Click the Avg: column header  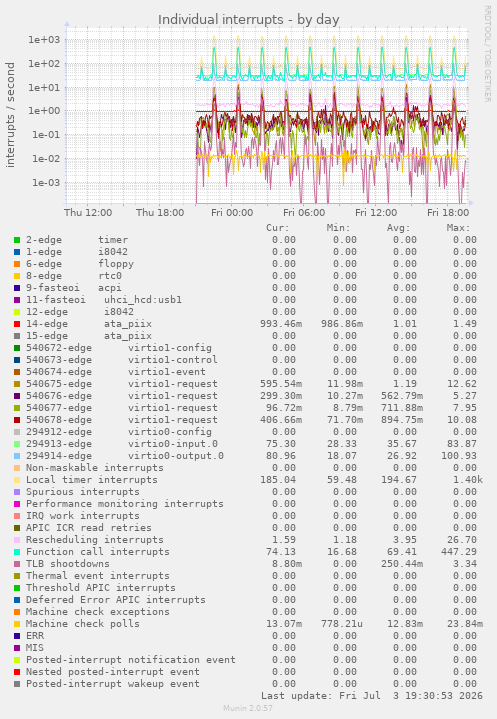398,227
